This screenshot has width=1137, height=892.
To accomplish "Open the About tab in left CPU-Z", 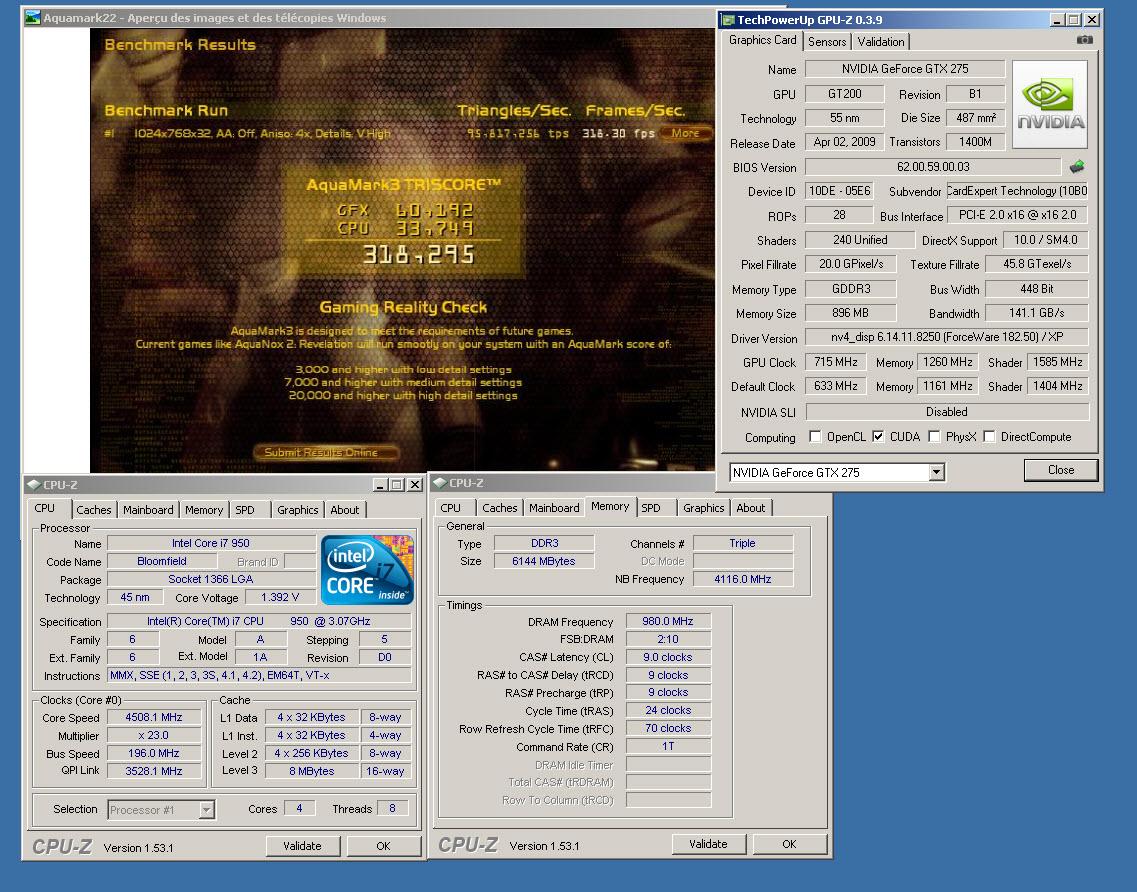I will pos(344,510).
